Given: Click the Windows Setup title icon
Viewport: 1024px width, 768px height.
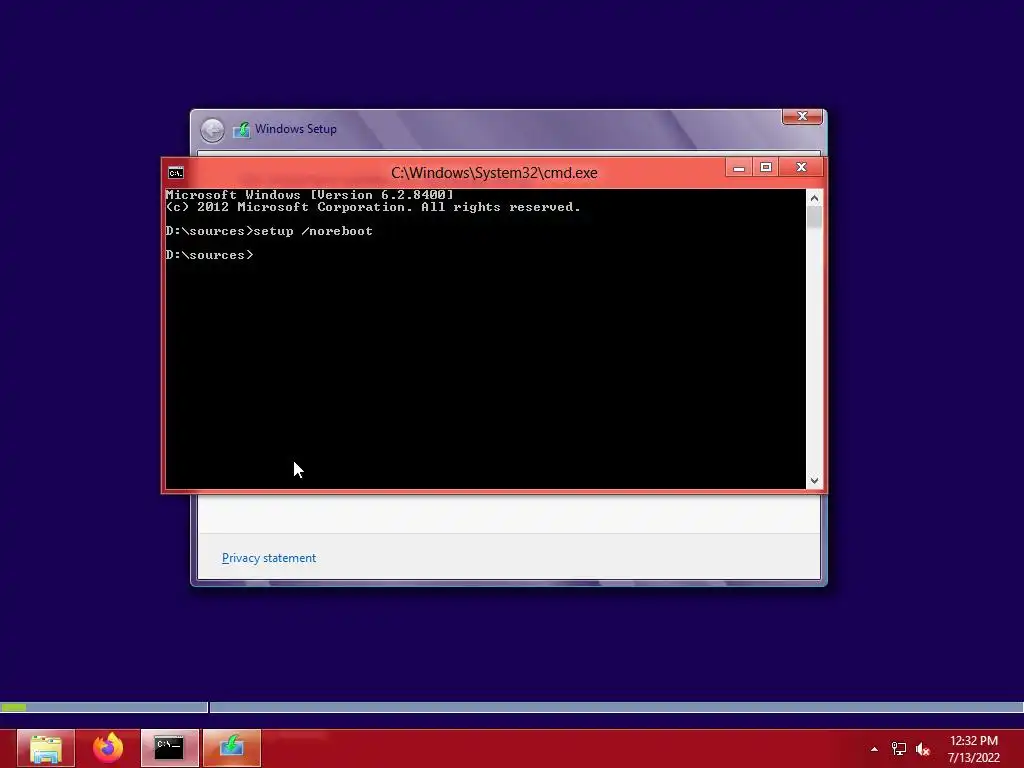Looking at the screenshot, I should tap(241, 129).
